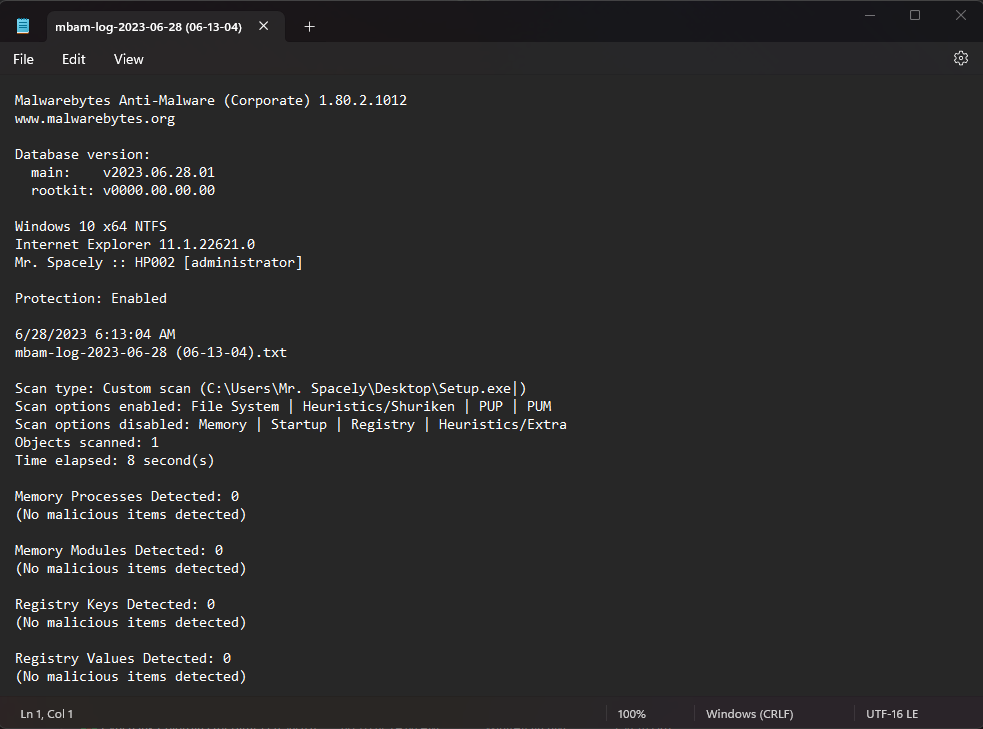Screen dimensions: 983x729
Task: Click the Ln 1, Col 1 status indicator
Action: coord(46,713)
